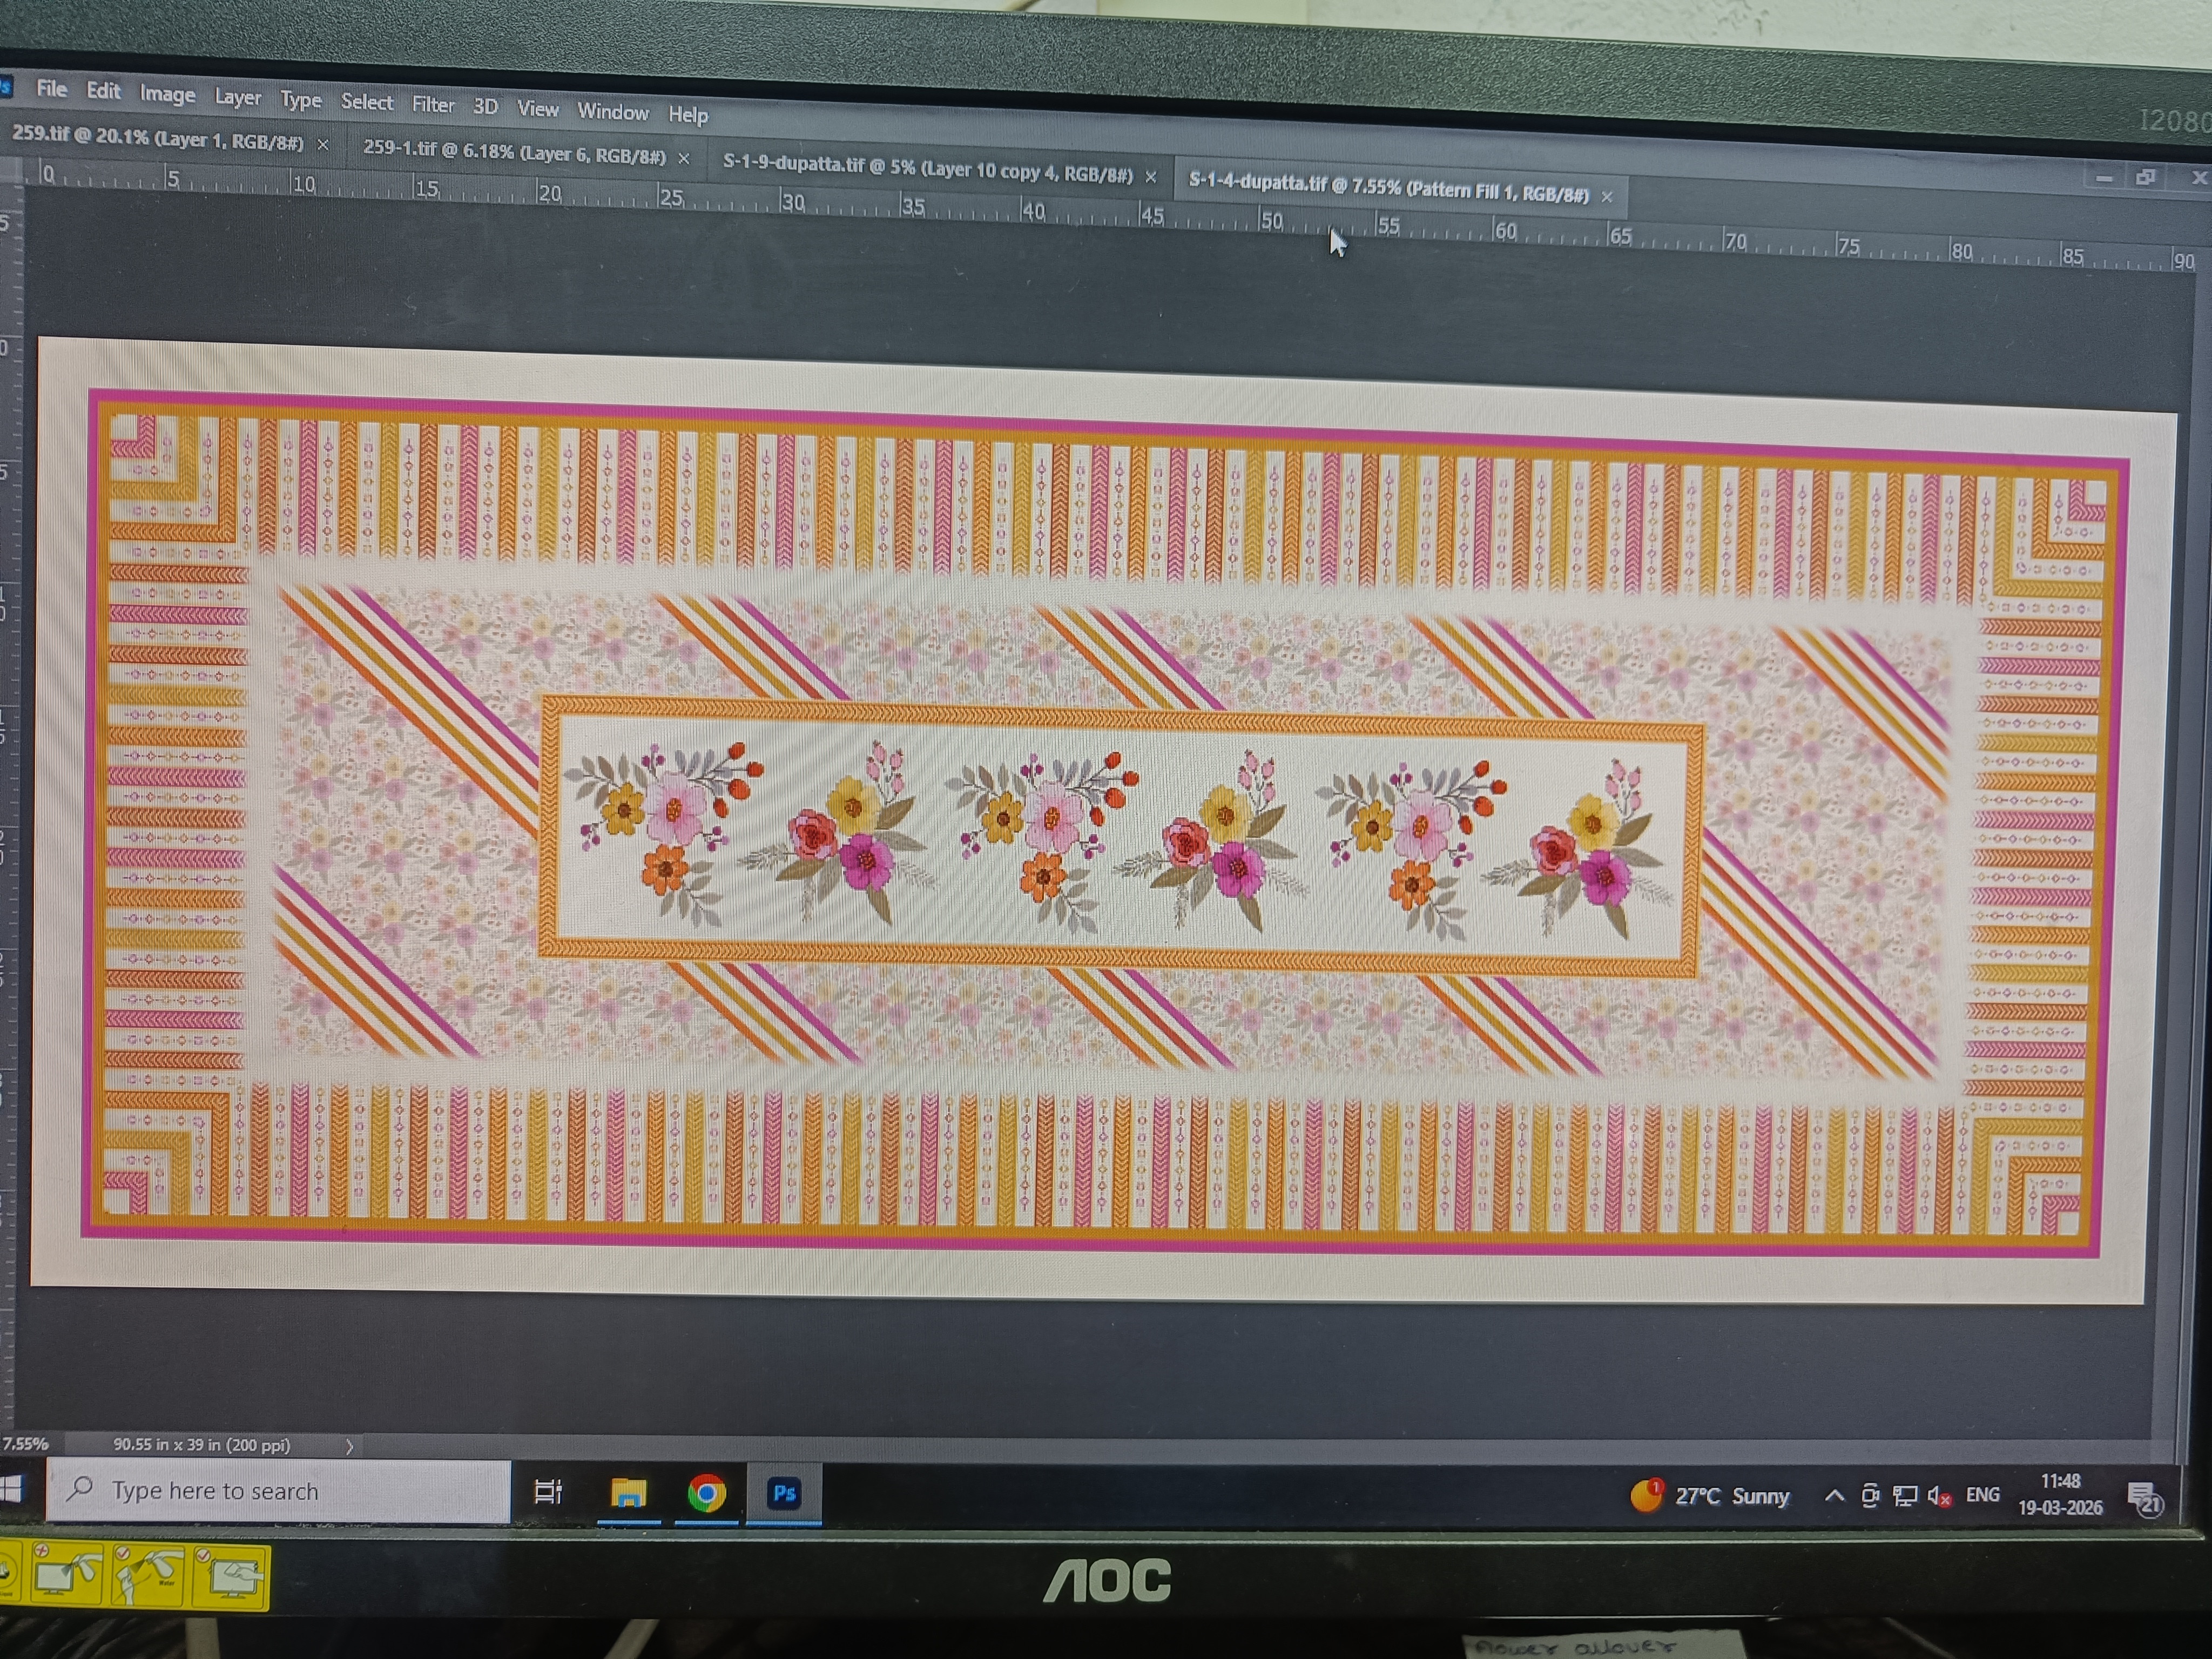The width and height of the screenshot is (2212, 1659).
Task: Close the S-1-4-dupatta.tif document tab
Action: (x=1607, y=197)
